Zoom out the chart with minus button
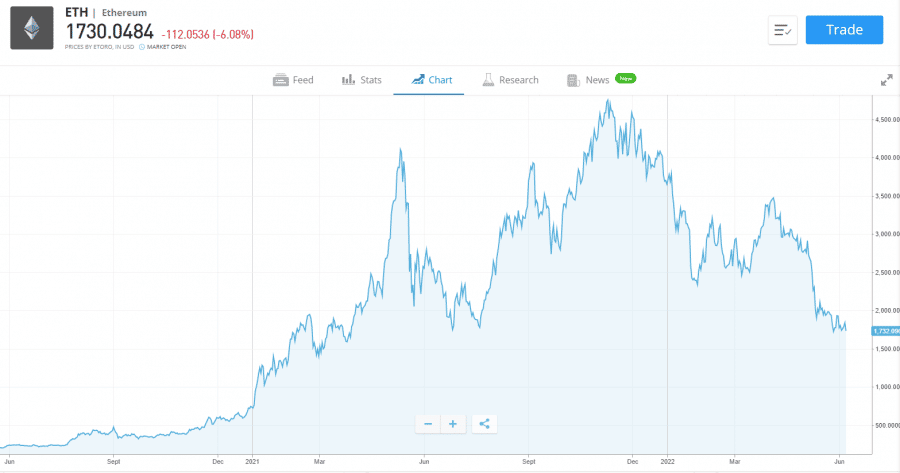 (428, 424)
